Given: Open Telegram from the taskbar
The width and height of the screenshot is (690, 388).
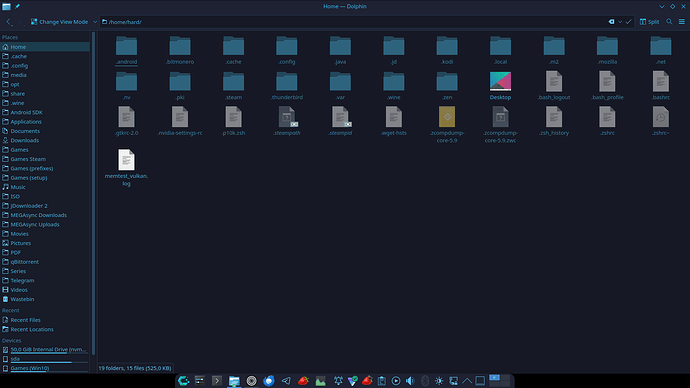Looking at the screenshot, I should (286, 381).
